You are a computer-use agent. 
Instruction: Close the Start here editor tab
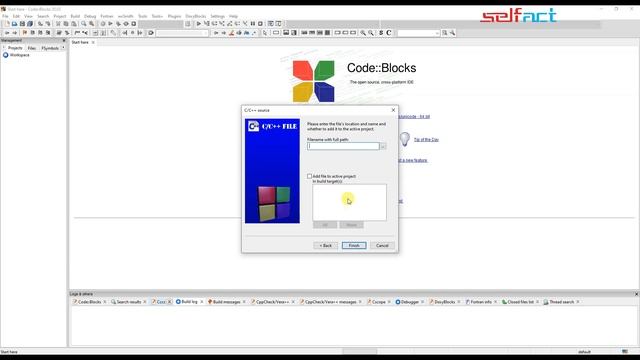click(93, 42)
